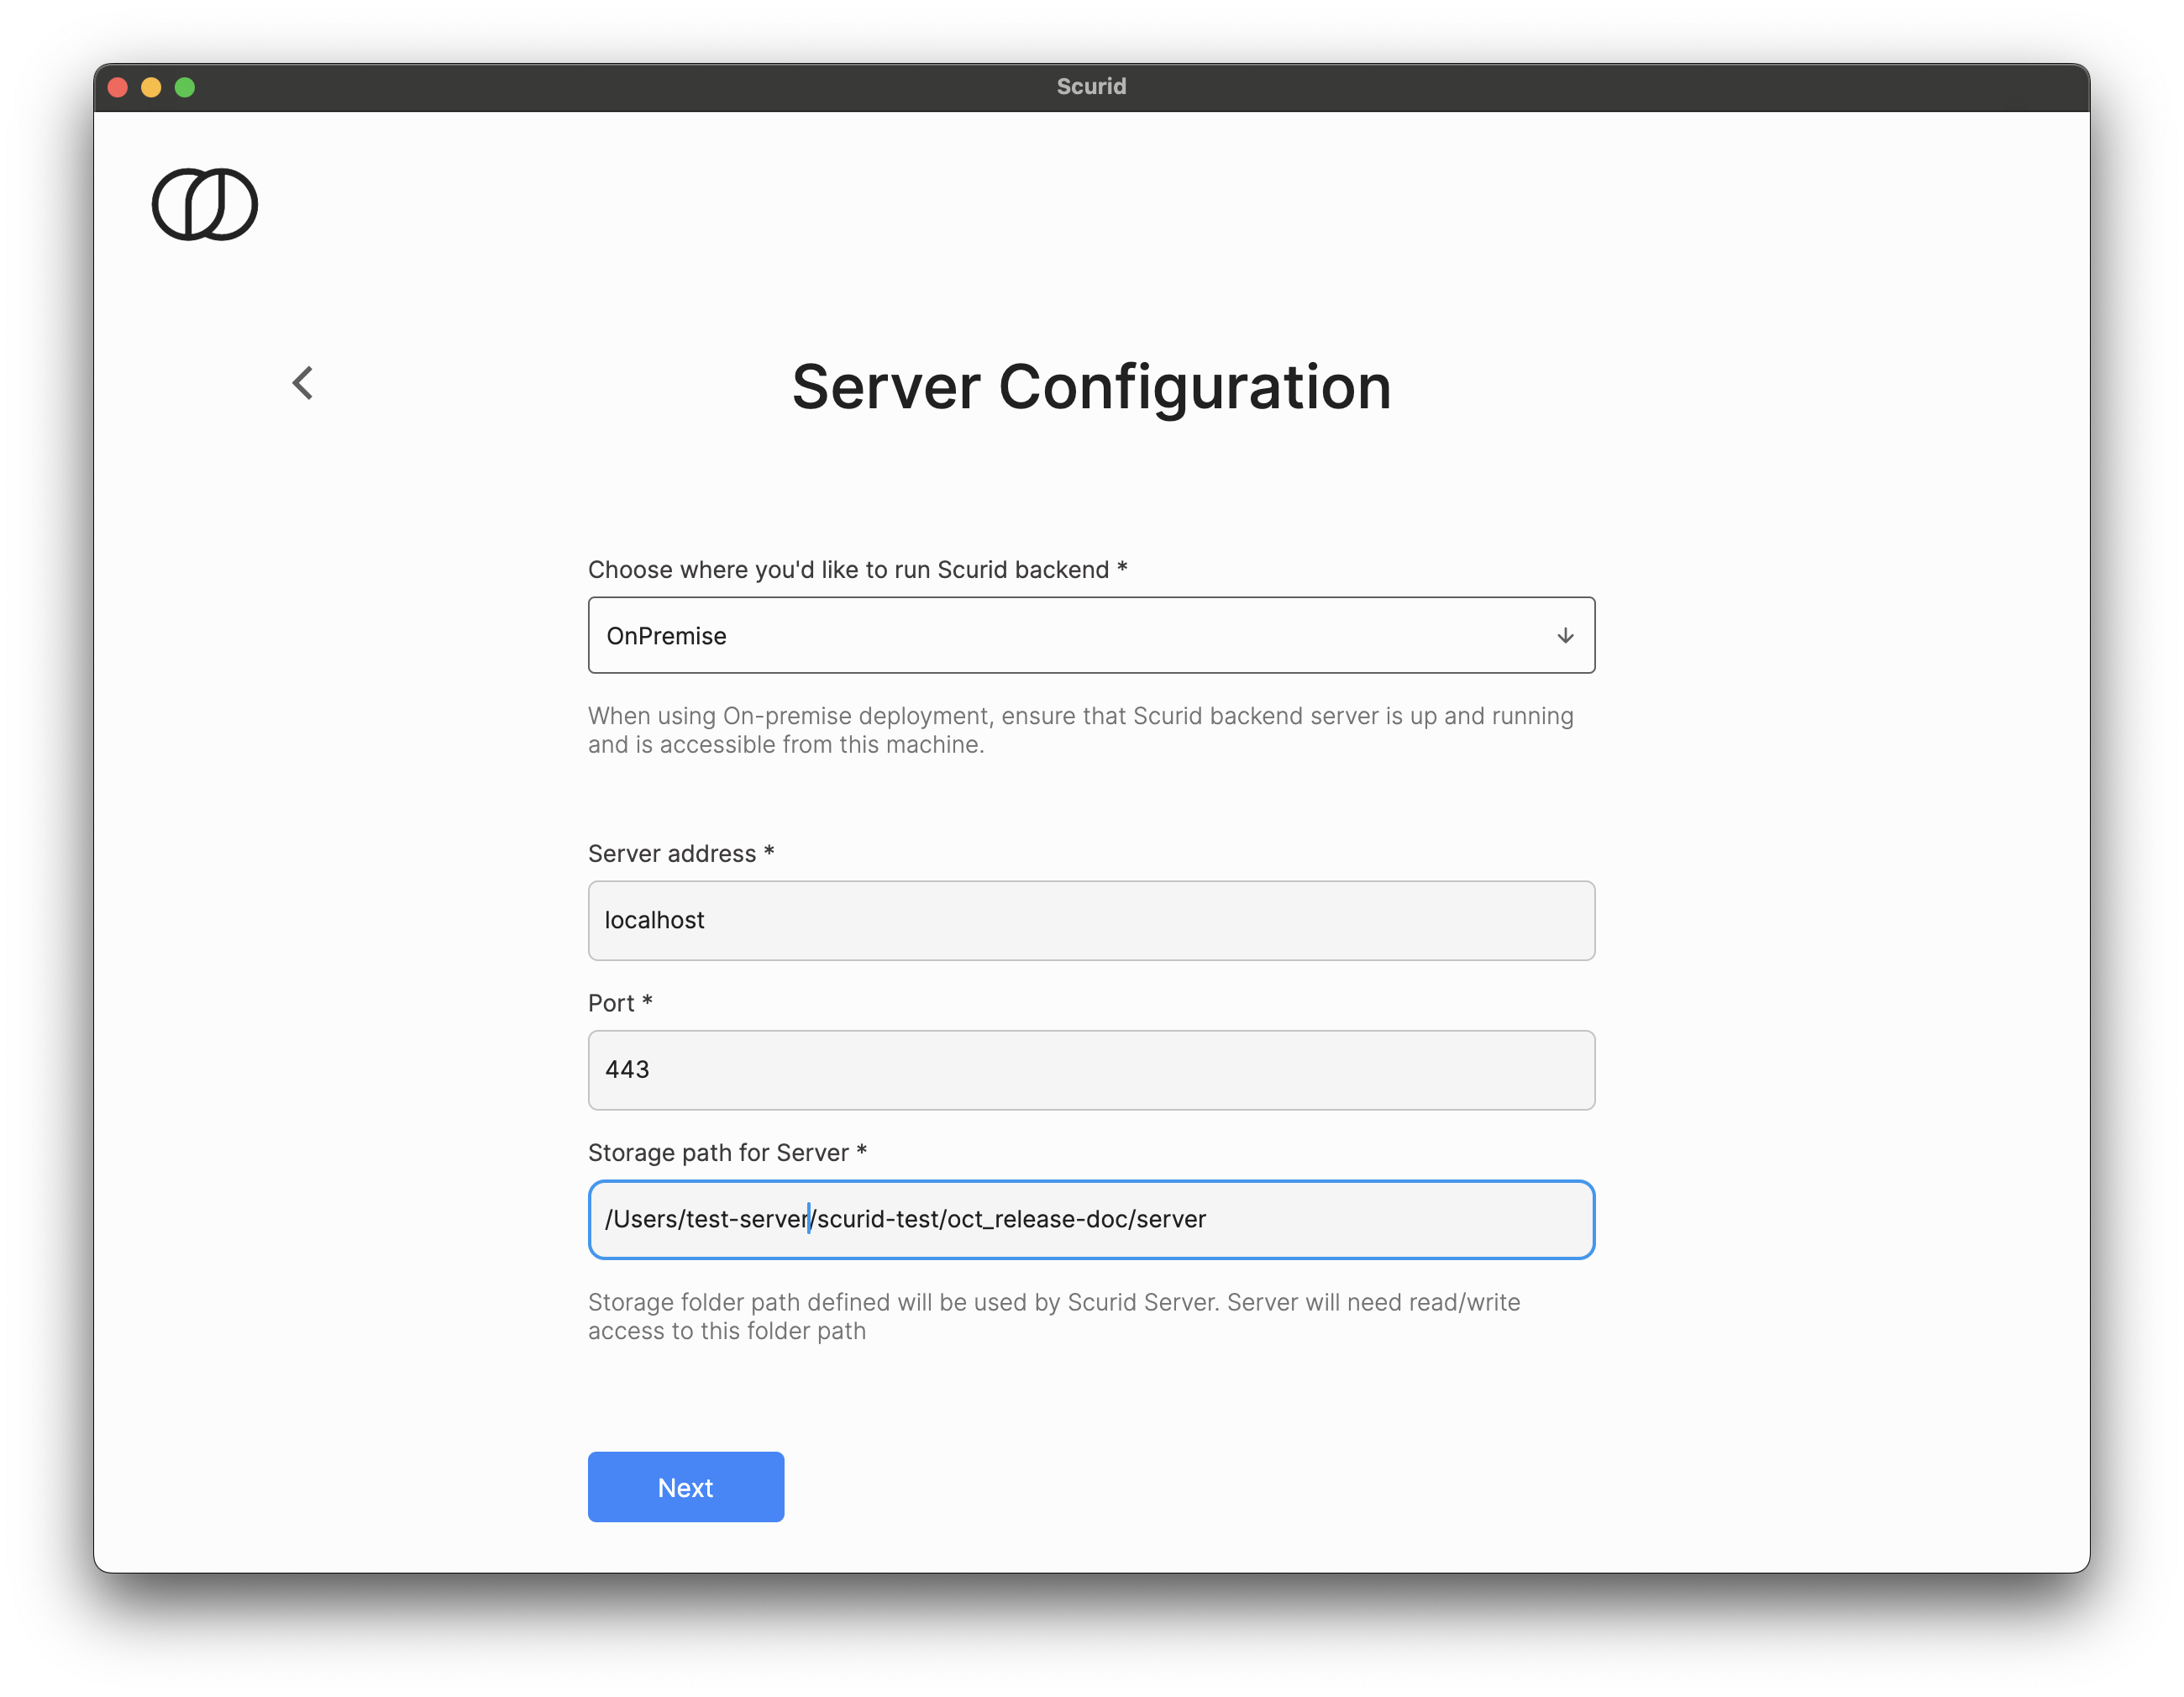The image size is (2184, 1697).
Task: Click into the Port field showing 443
Action: 1091,1070
